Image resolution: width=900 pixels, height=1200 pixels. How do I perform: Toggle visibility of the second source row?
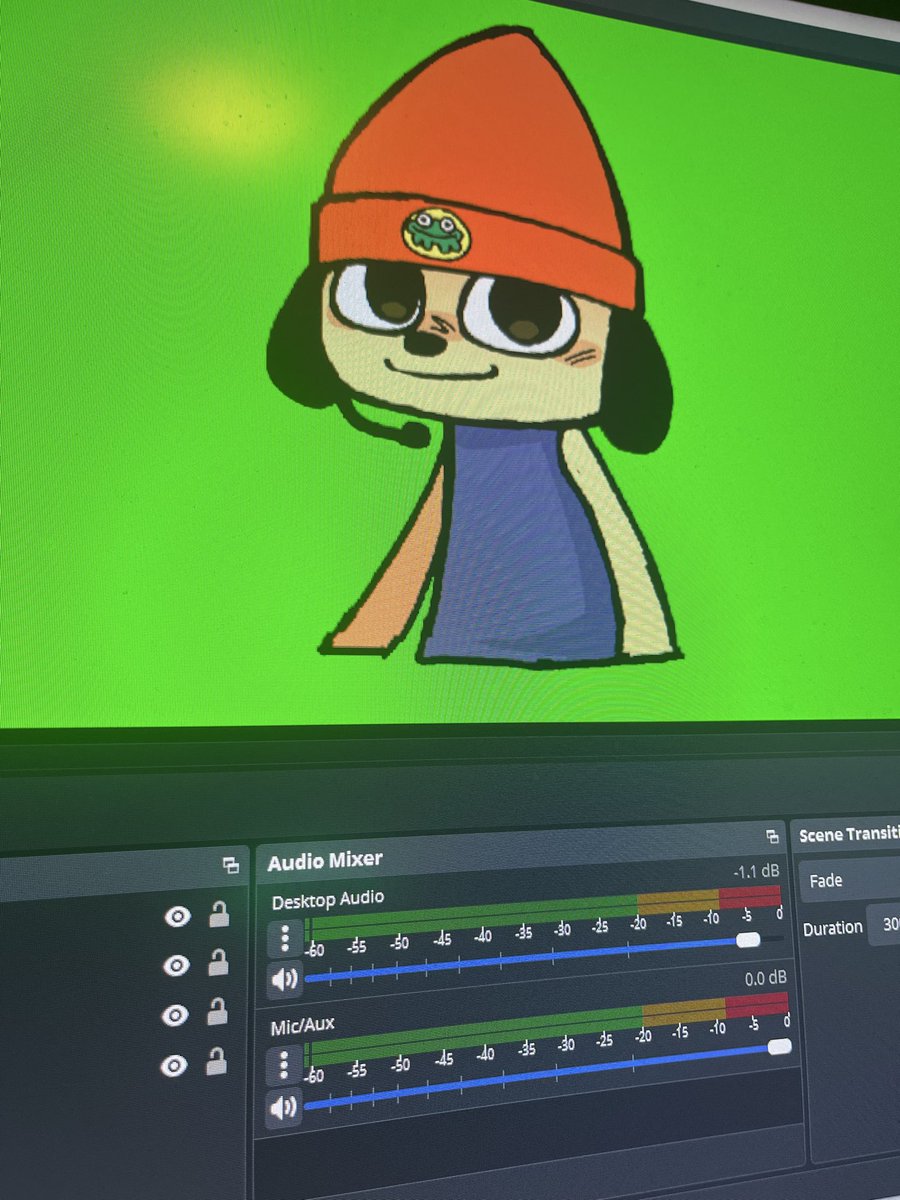pyautogui.click(x=176, y=965)
